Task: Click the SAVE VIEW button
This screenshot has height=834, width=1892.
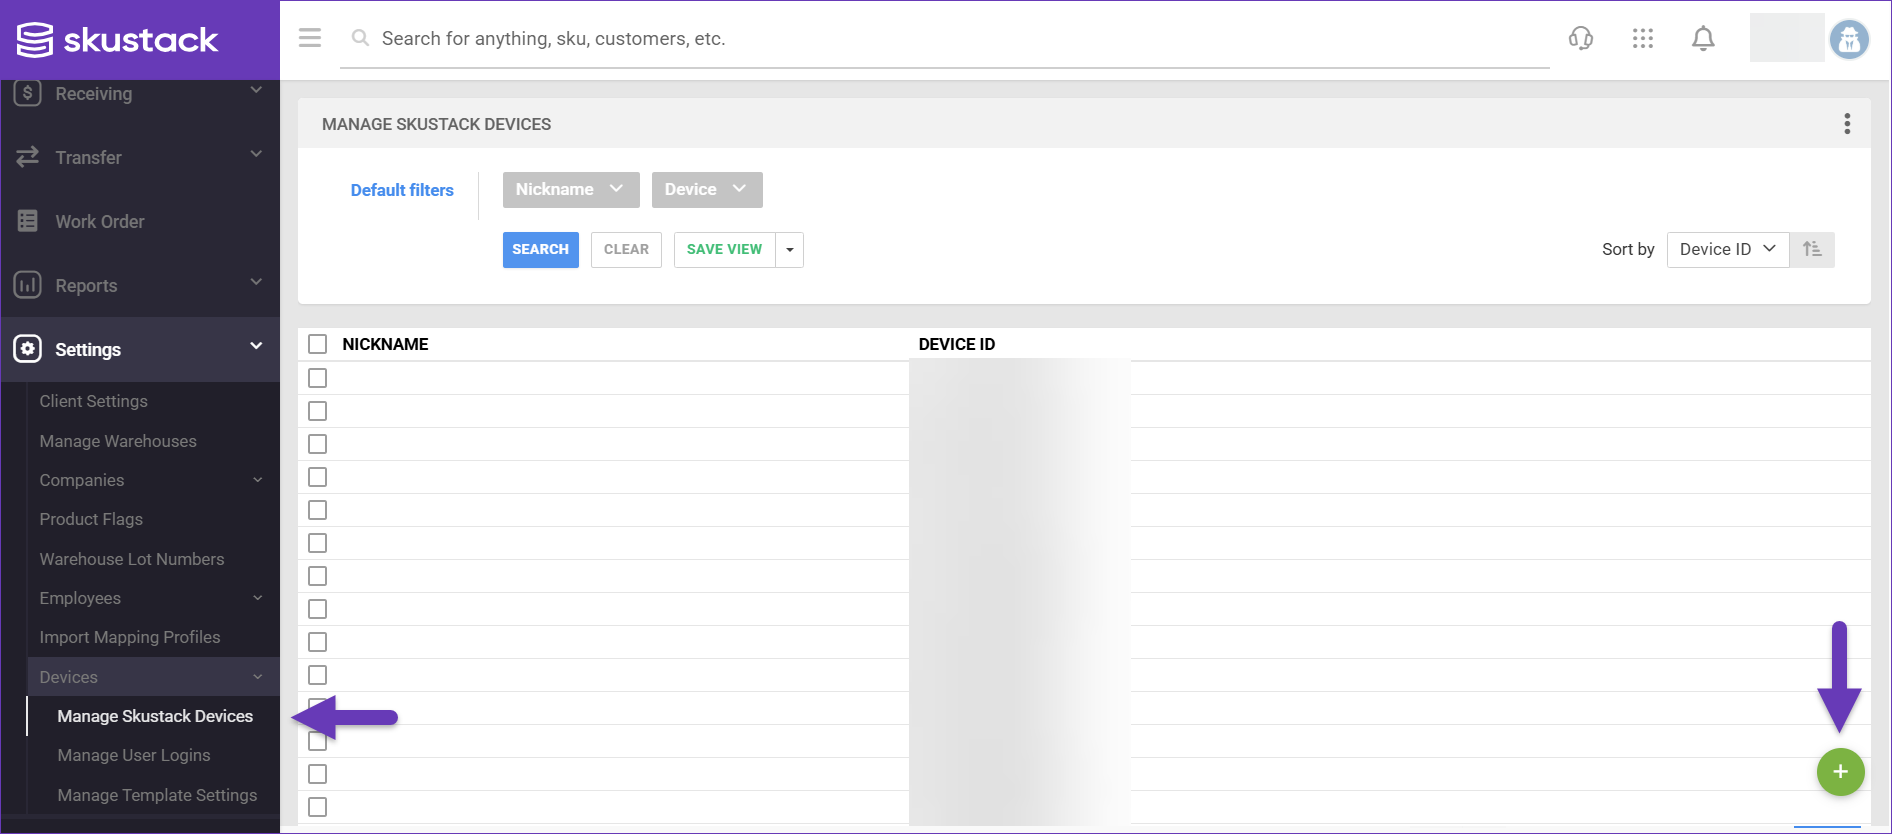Action: 725,250
